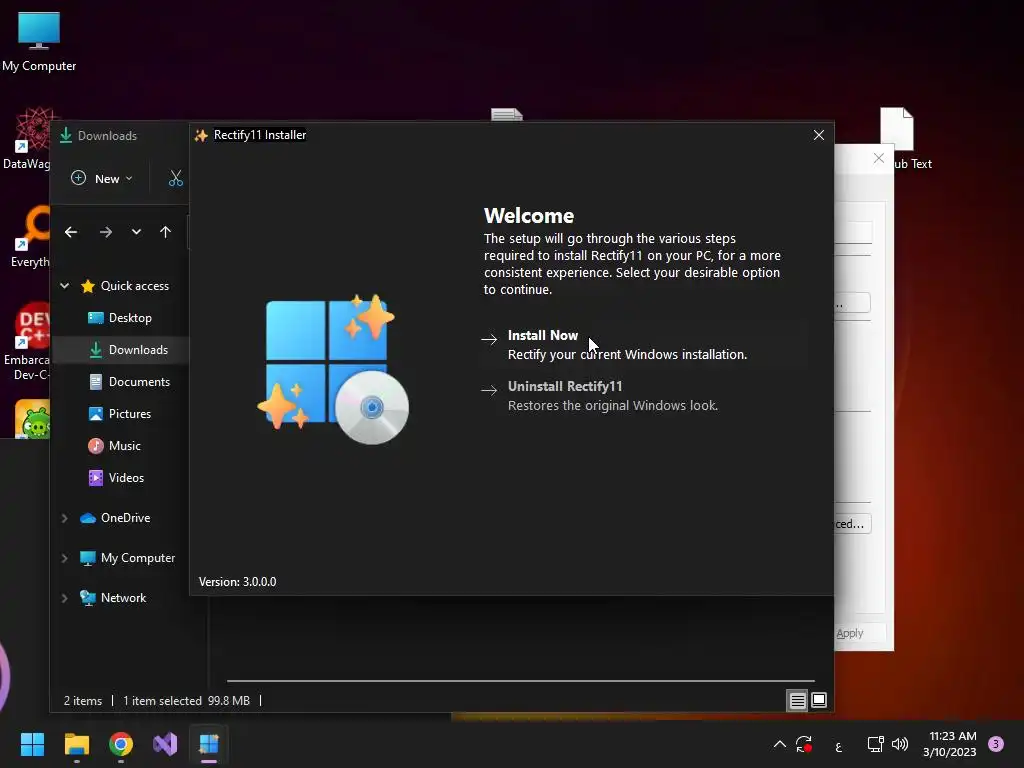This screenshot has width=1024, height=768.
Task: Open File Explorer from taskbar
Action: [77, 744]
